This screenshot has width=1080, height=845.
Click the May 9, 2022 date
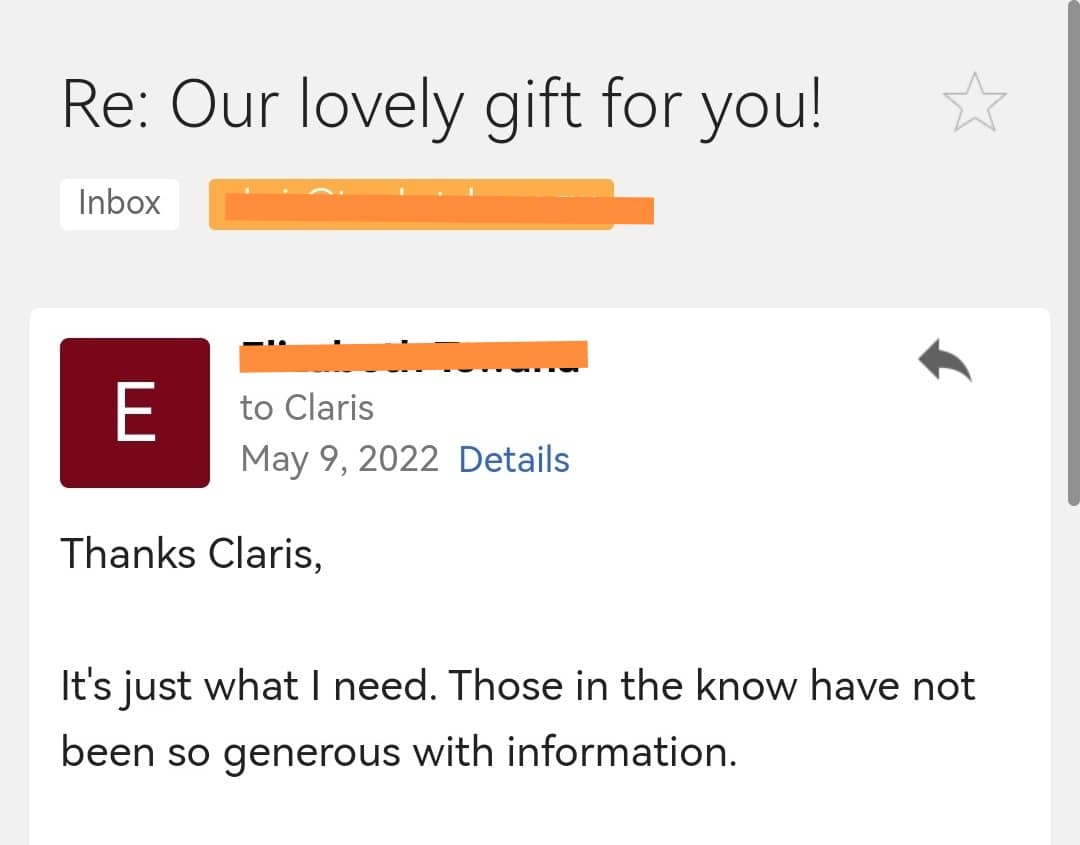(x=339, y=460)
